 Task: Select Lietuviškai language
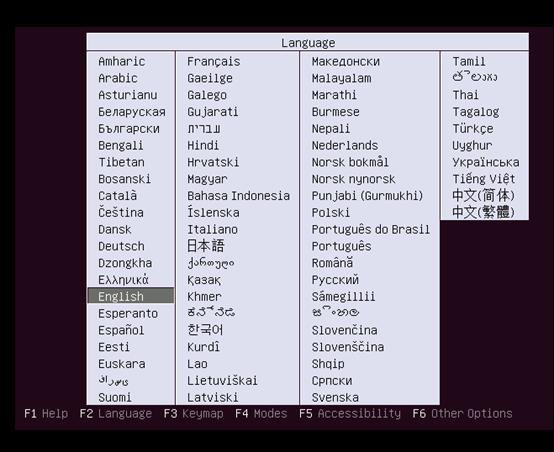222,380
